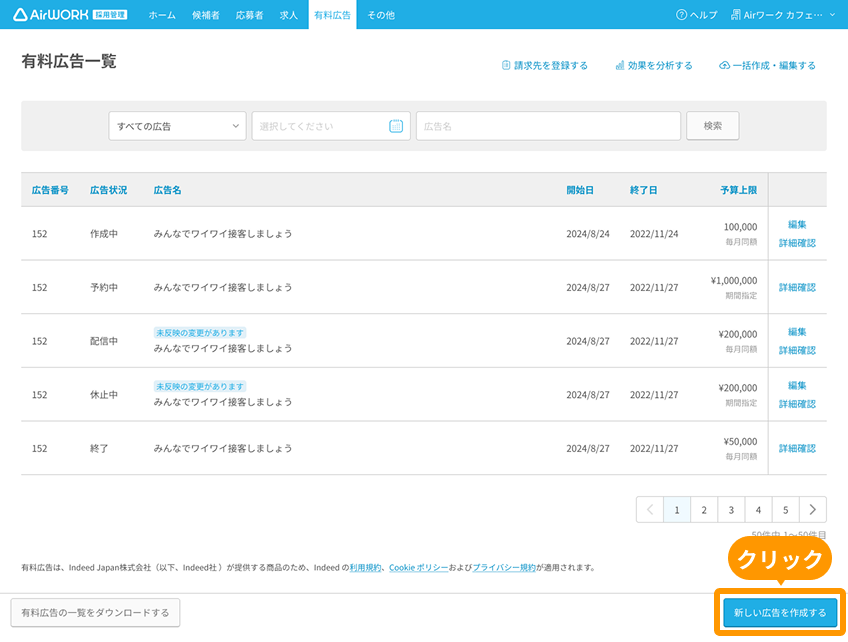Click budget ¥1,000,000 in 予約中 row

pos(734,280)
